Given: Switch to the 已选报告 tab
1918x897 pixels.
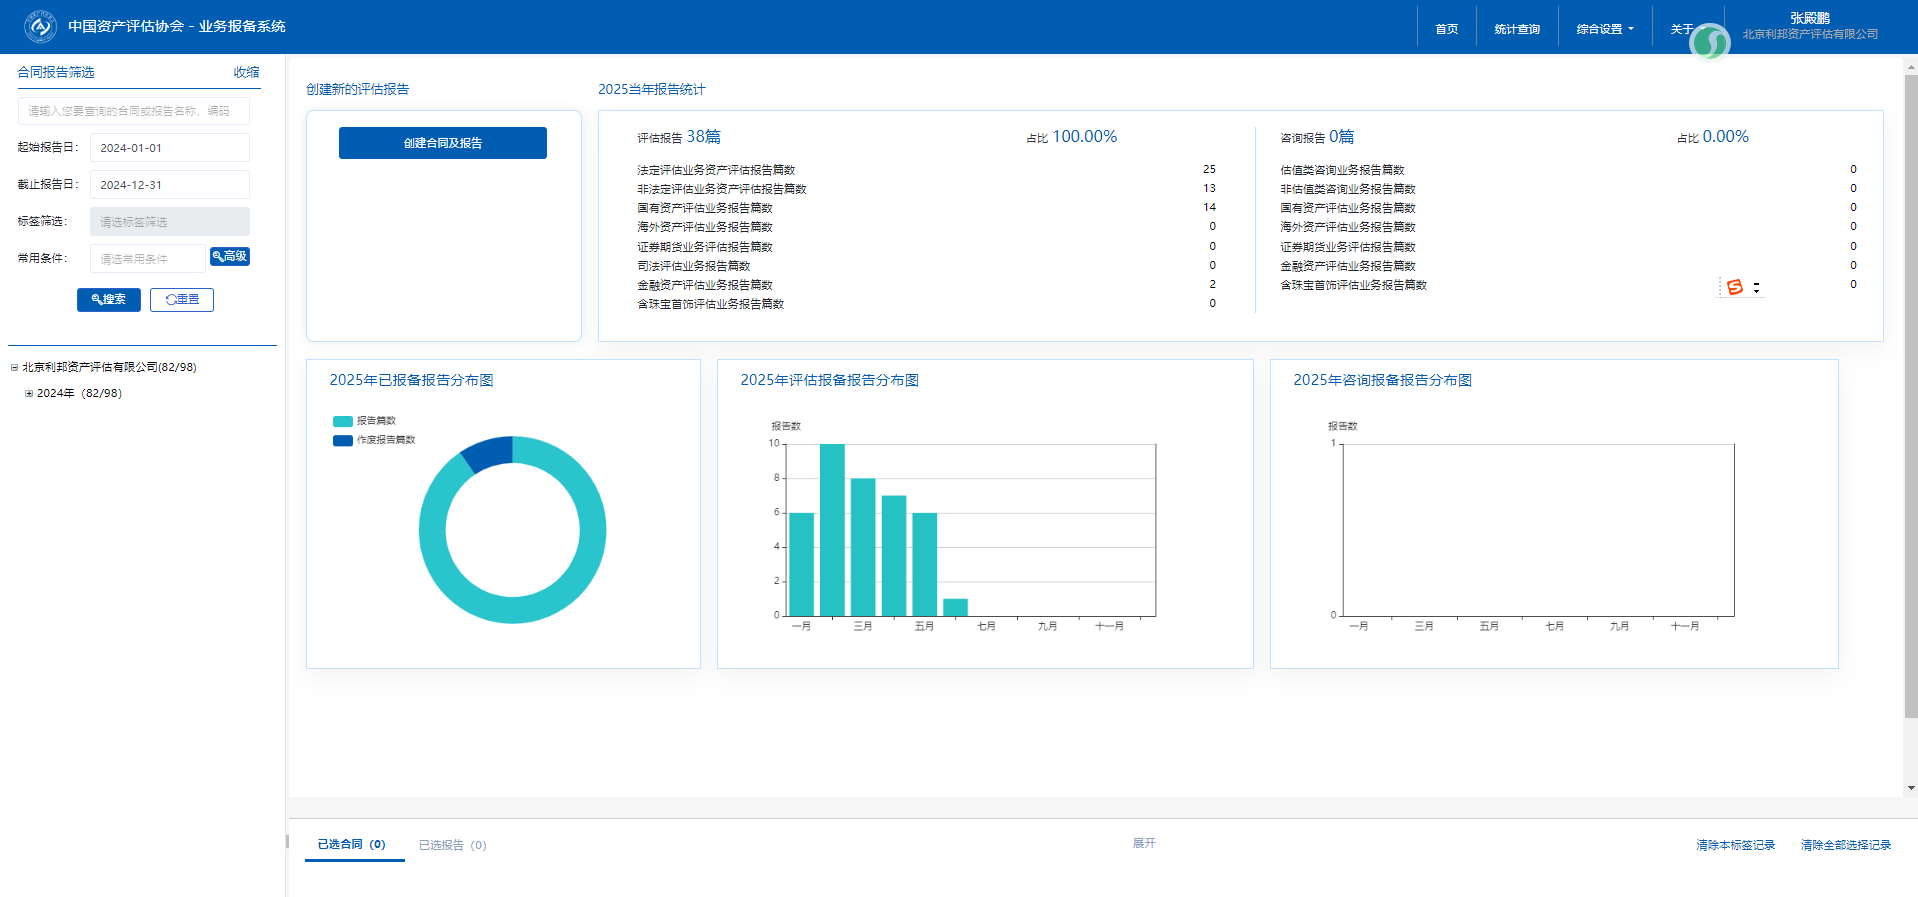Looking at the screenshot, I should 452,845.
